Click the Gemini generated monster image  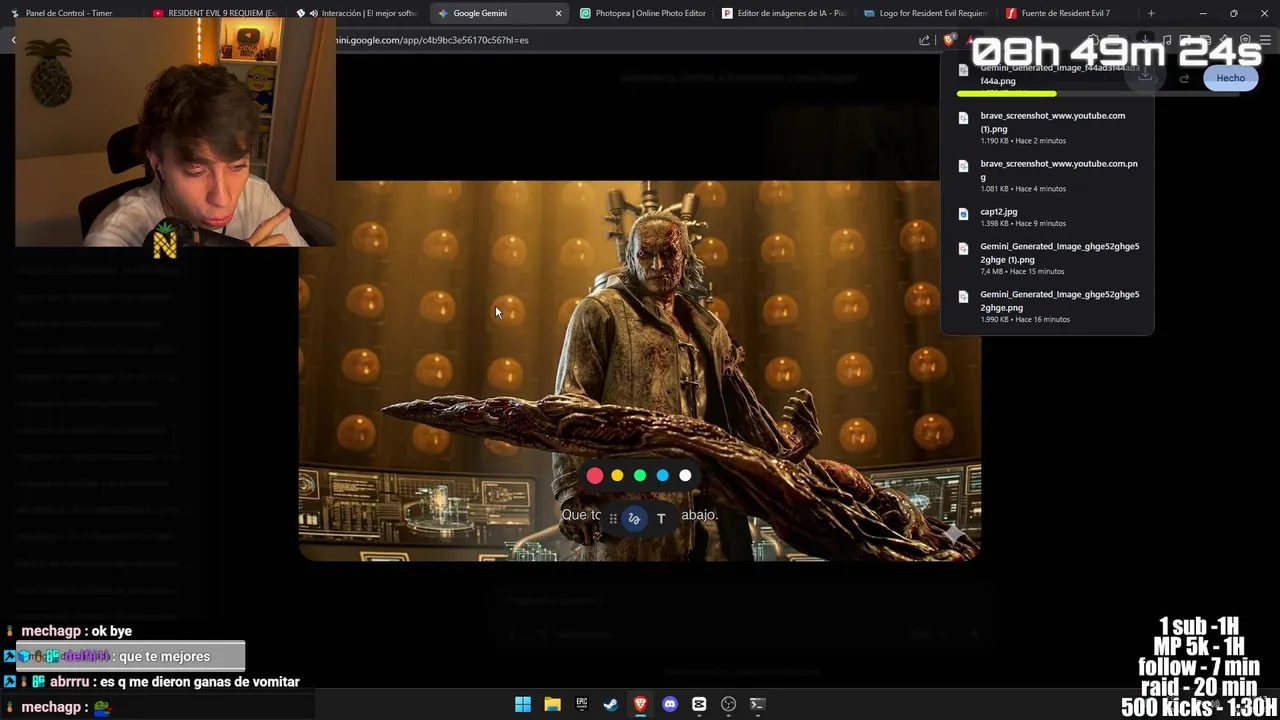(x=640, y=370)
